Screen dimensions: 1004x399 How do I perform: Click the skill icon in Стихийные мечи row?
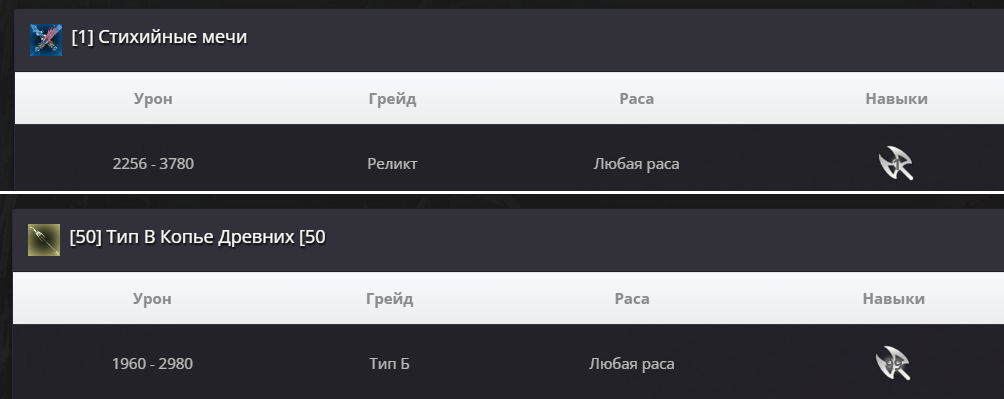coord(896,164)
